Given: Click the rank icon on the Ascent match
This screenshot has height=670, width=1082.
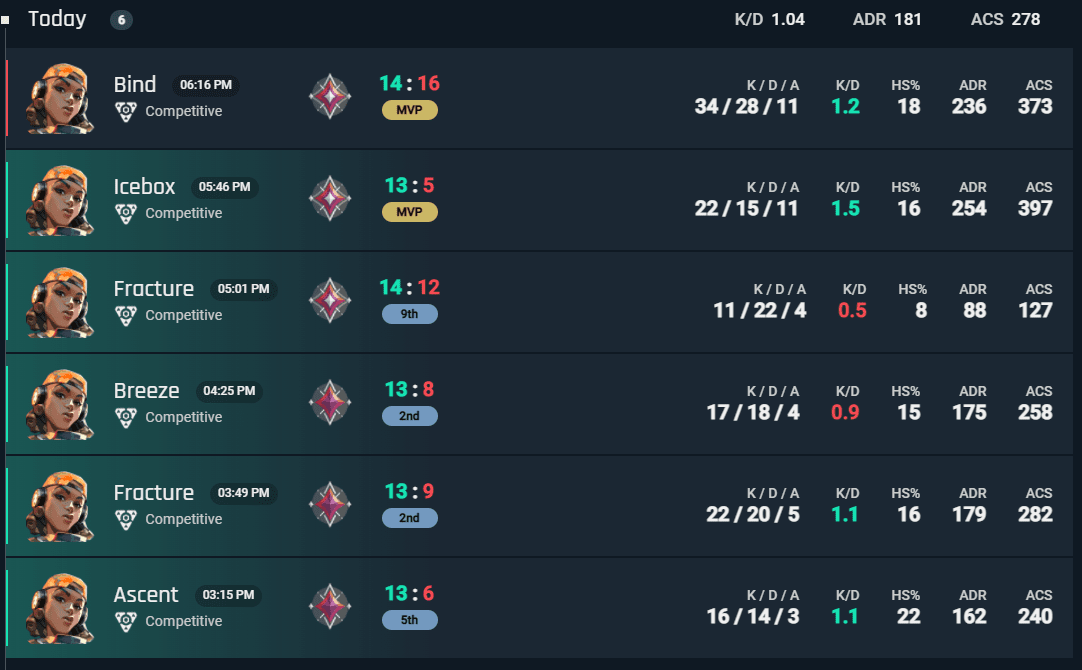Looking at the screenshot, I should point(330,607).
